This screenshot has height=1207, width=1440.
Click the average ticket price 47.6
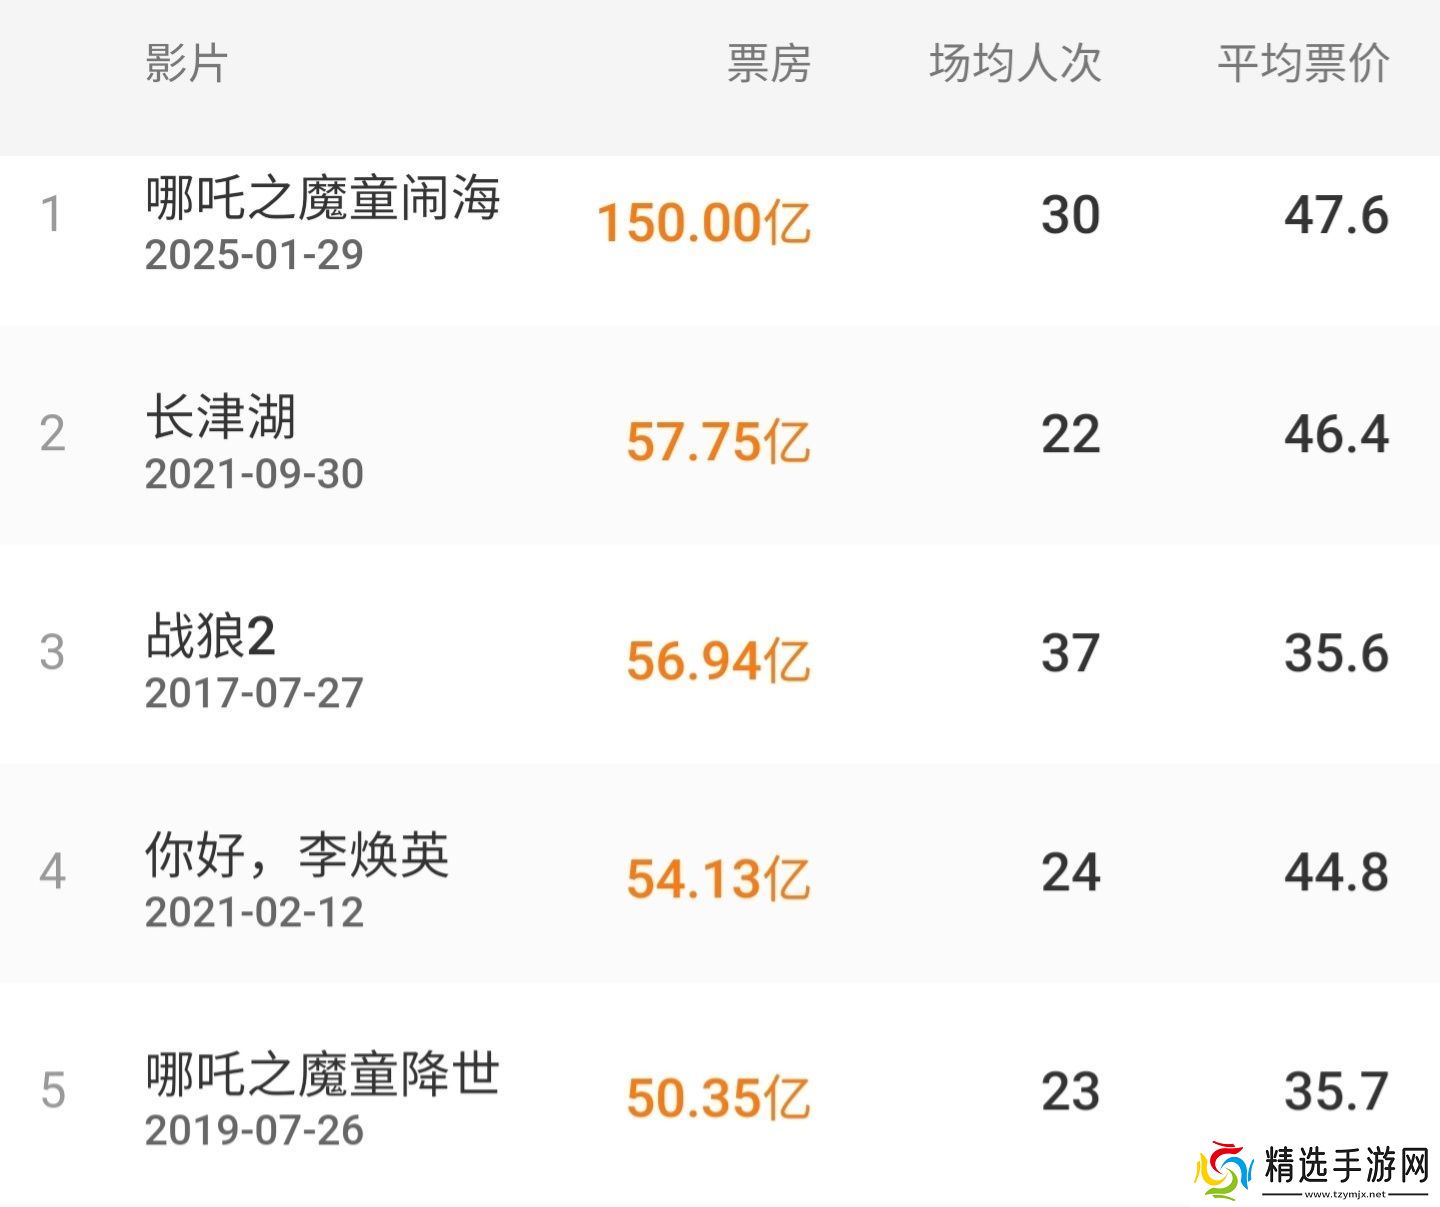[1336, 215]
